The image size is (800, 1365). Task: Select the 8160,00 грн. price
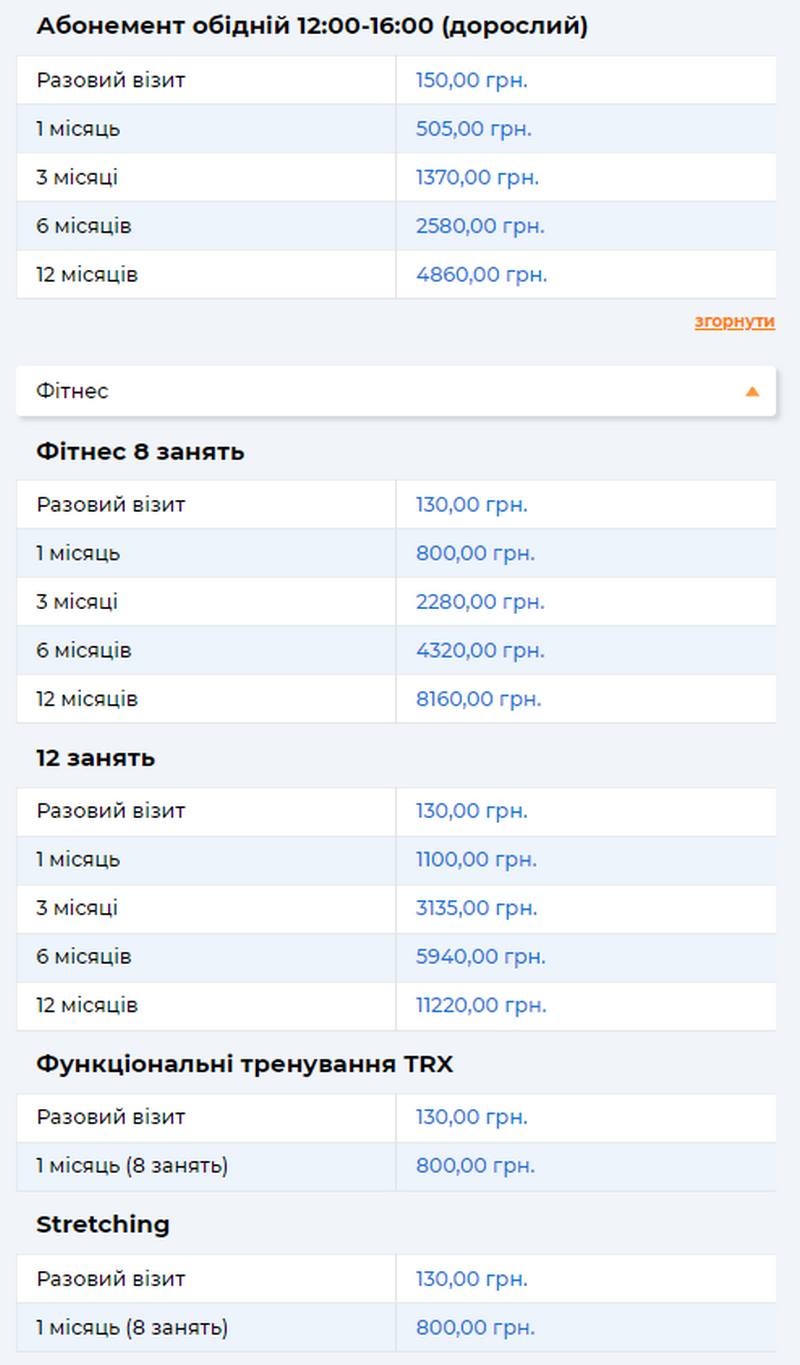(x=479, y=699)
